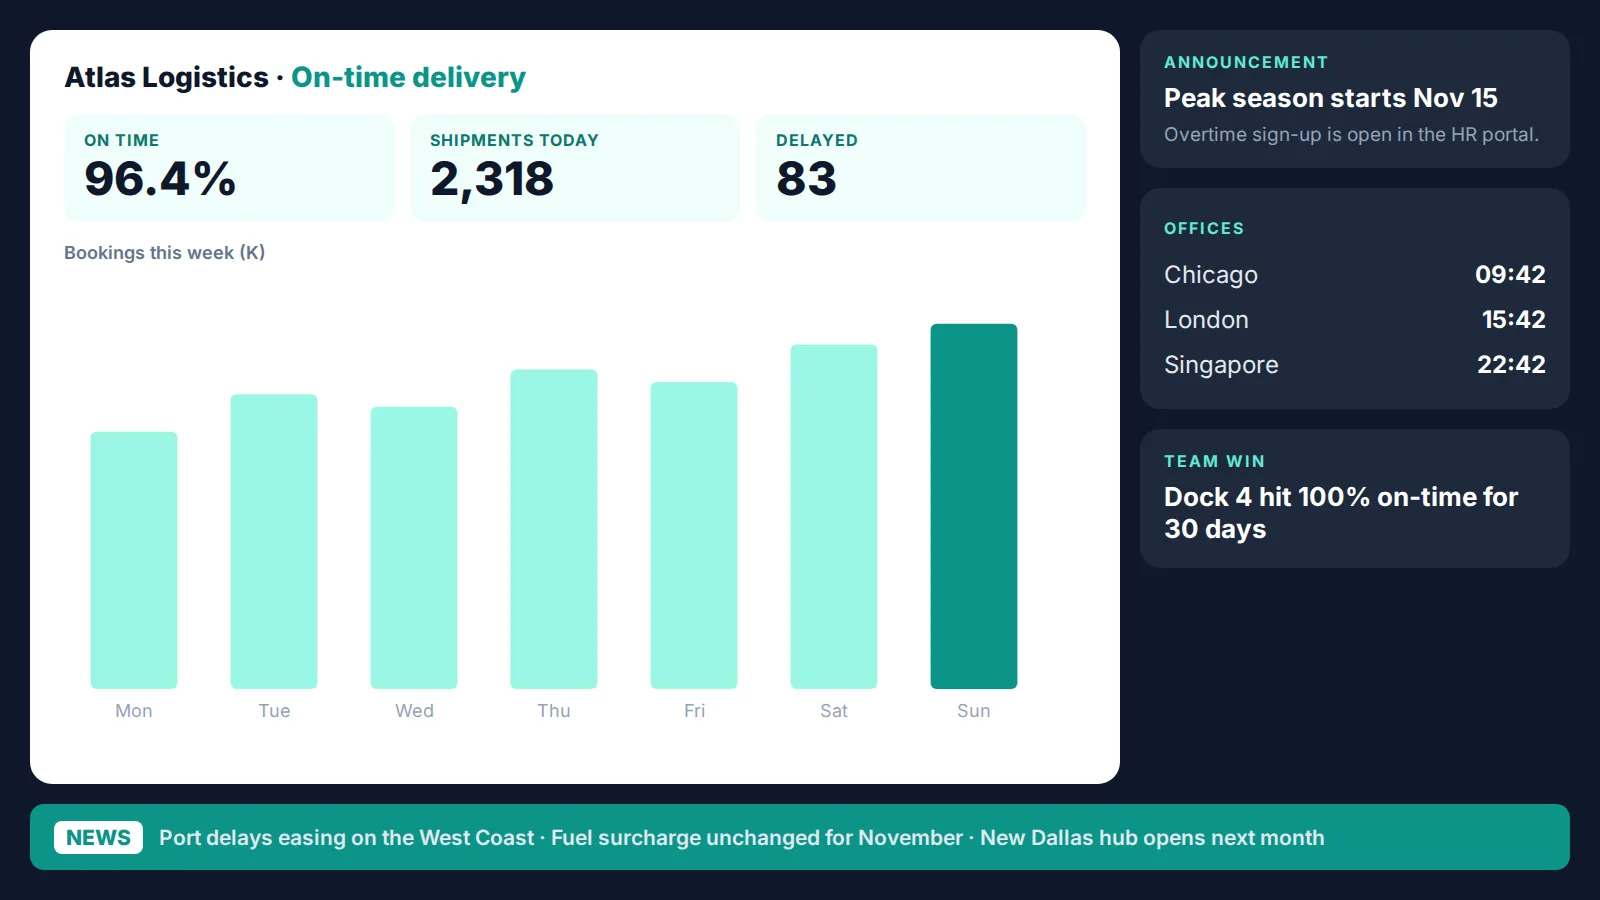The width and height of the screenshot is (1600, 900).
Task: Select the Thu bar in the chart
Action: (554, 529)
